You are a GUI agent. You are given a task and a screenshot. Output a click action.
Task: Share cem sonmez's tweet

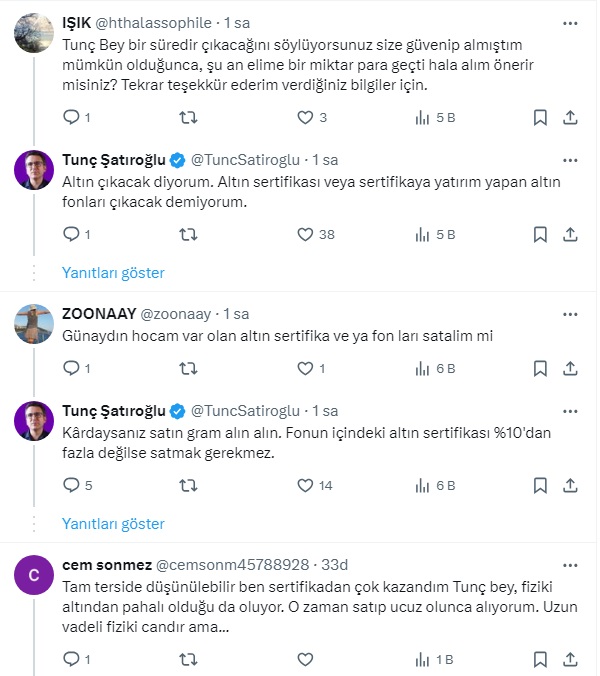(x=570, y=660)
